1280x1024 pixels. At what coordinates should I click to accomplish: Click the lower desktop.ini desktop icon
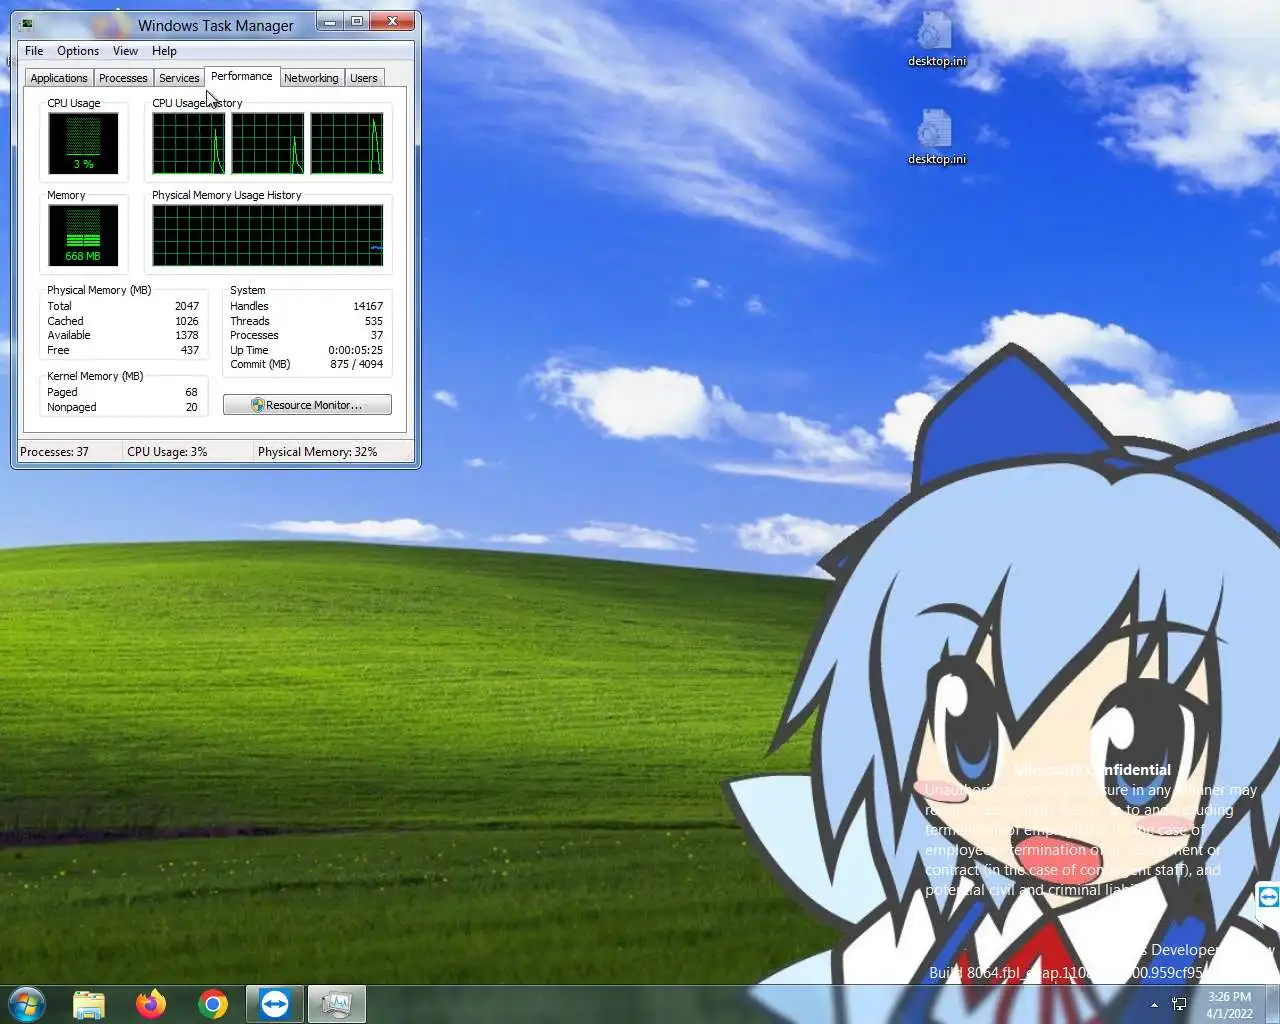[936, 137]
